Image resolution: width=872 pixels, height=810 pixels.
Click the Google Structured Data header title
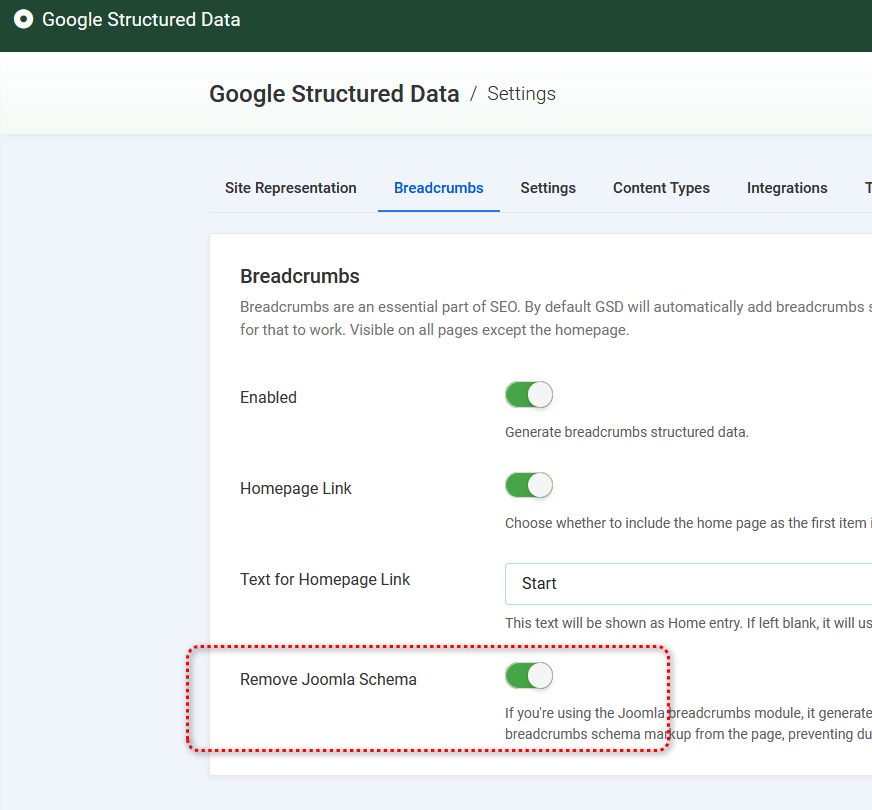(141, 19)
